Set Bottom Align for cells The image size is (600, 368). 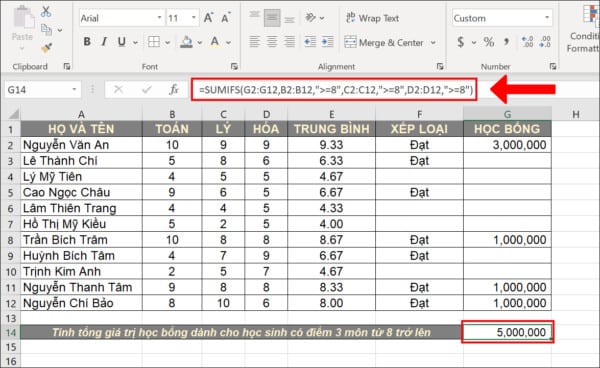coord(290,19)
